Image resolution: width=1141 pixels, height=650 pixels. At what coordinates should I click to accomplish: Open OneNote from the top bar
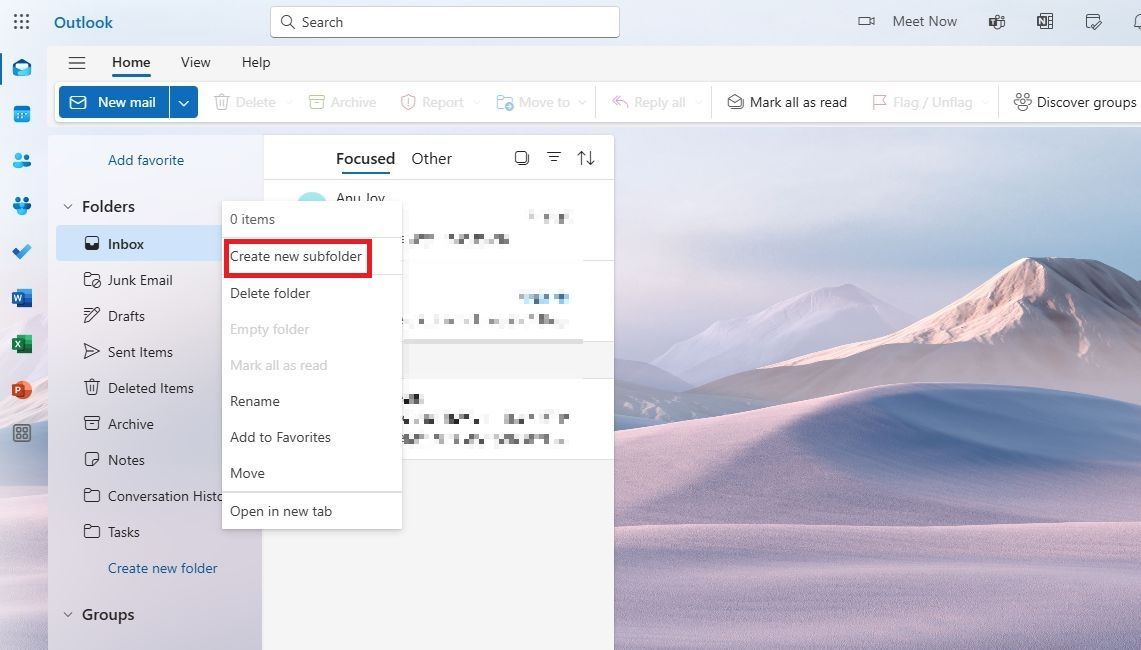pos(1044,21)
